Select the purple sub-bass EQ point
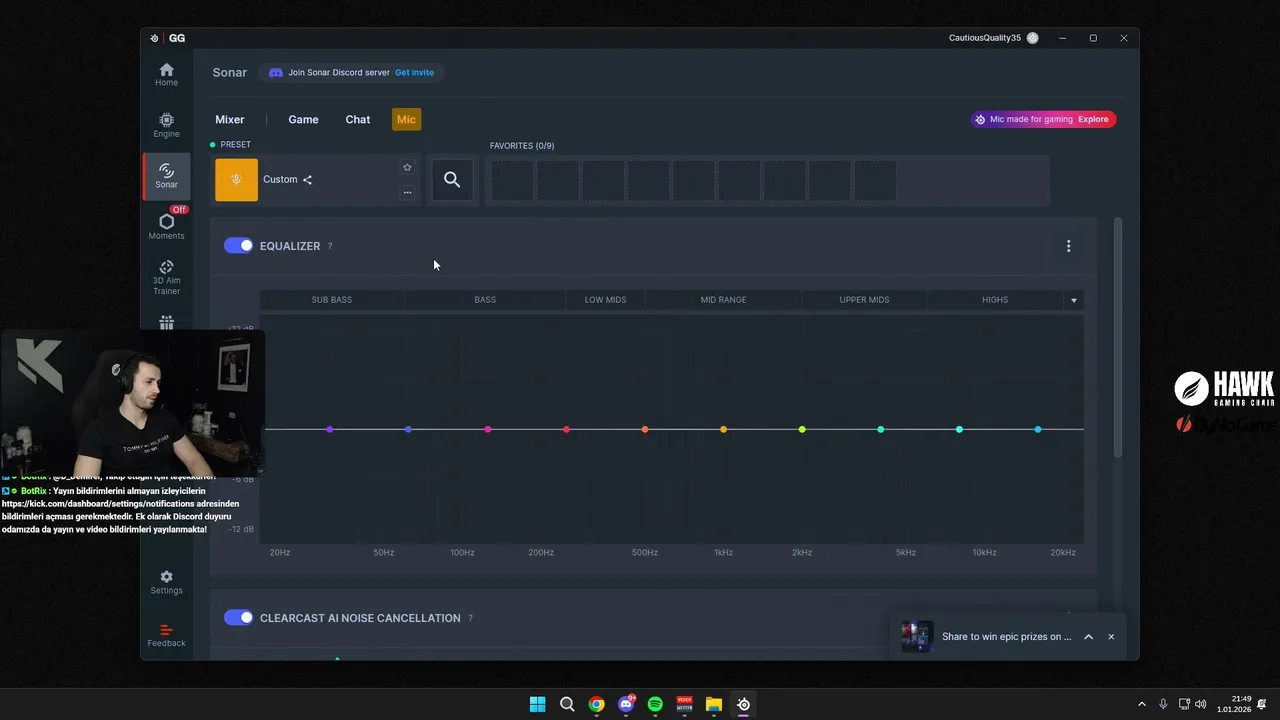Screen dimensions: 1280x720 [x=330, y=429]
